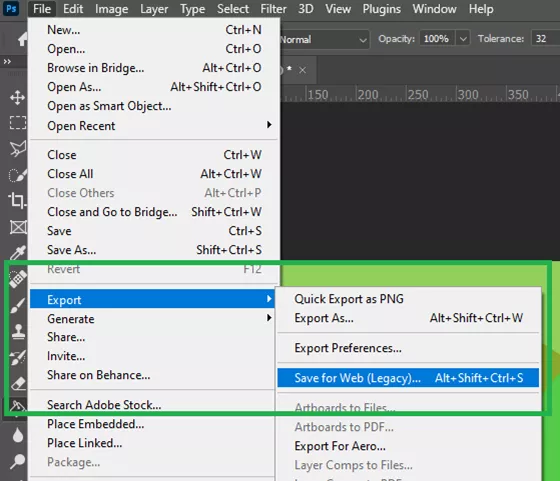Expand the toolbar with double chevron

coord(7,61)
